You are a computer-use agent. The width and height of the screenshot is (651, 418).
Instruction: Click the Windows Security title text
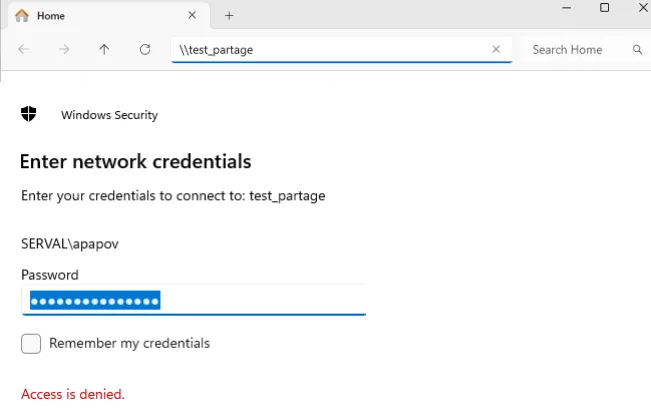point(110,115)
